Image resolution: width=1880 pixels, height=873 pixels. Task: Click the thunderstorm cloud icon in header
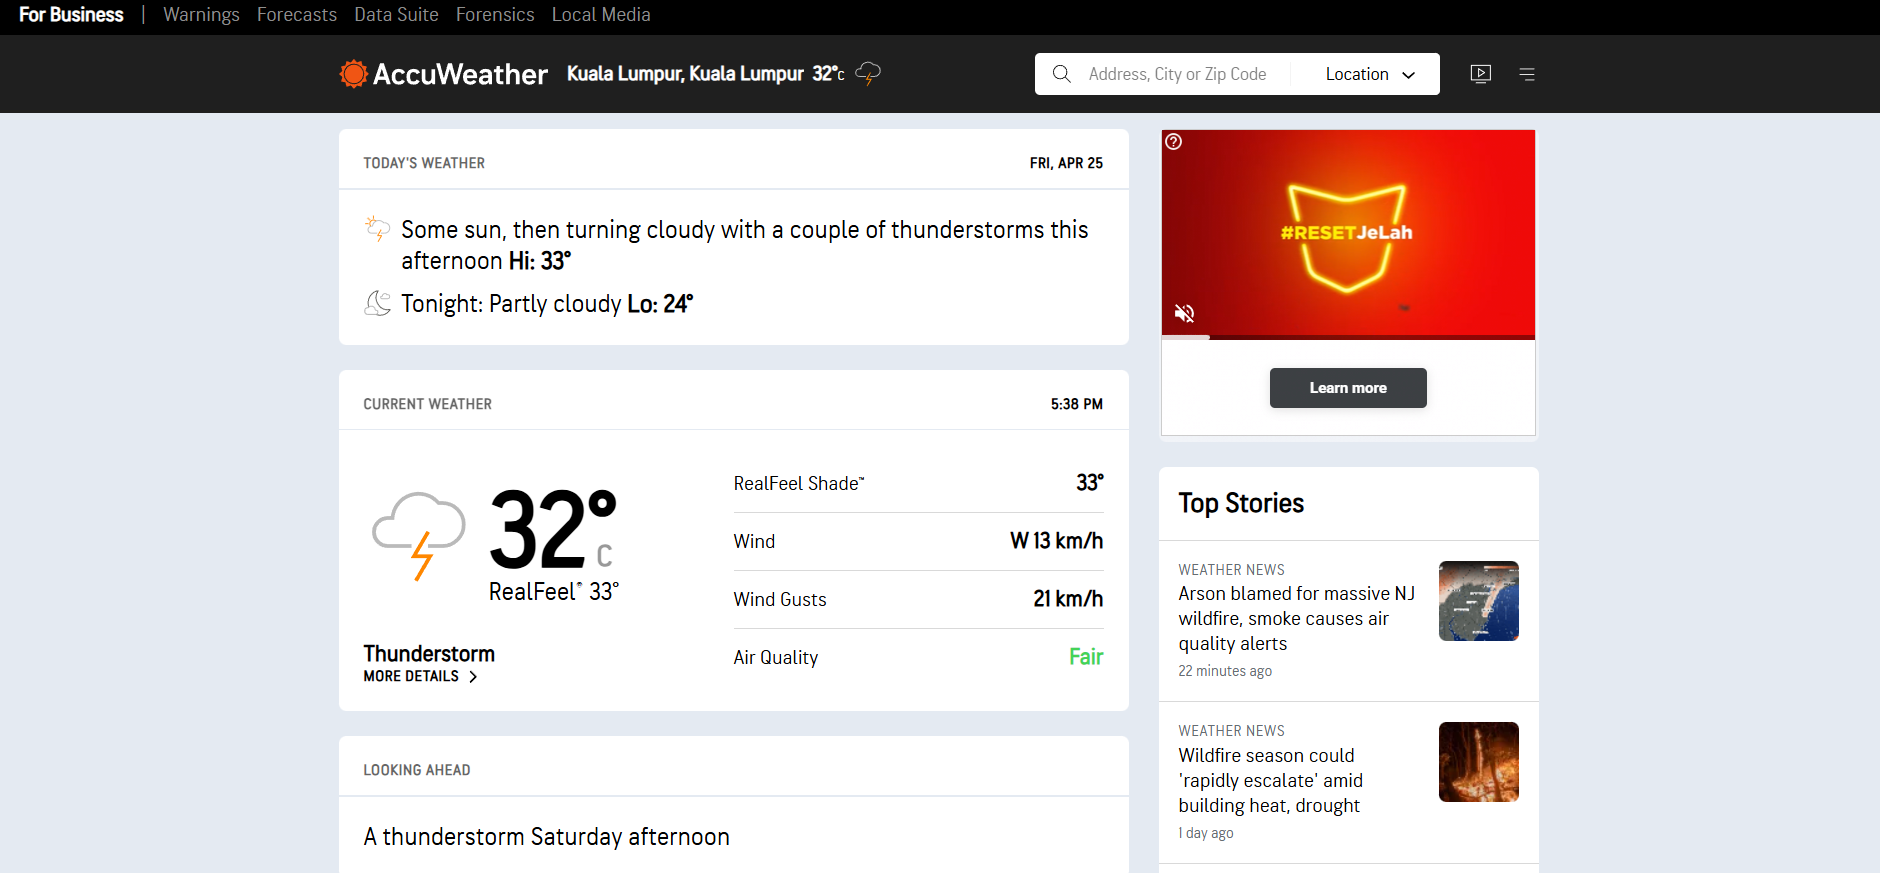(868, 73)
